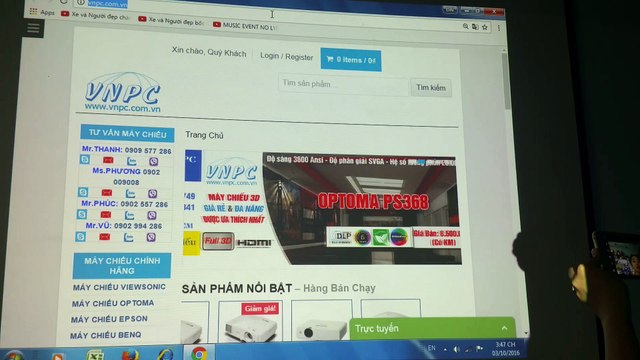The width and height of the screenshot is (640, 360).
Task: Open Skype icon under Mr.VŨ
Action: [x=81, y=236]
